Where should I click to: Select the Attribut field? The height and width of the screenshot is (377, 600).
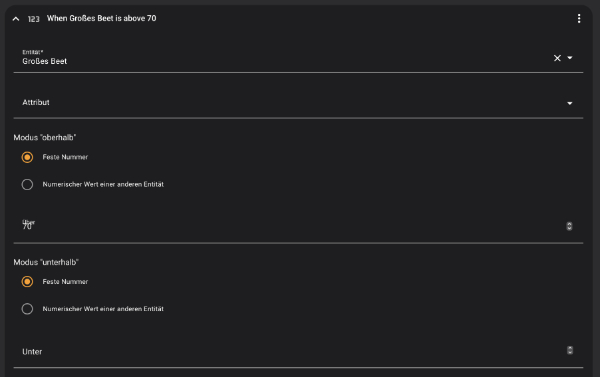coord(298,103)
